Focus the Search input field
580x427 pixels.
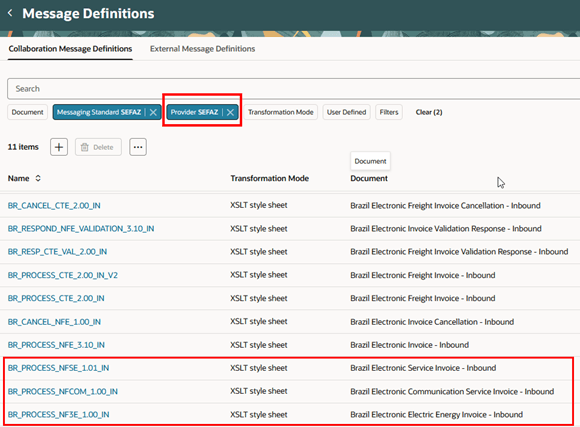point(293,89)
